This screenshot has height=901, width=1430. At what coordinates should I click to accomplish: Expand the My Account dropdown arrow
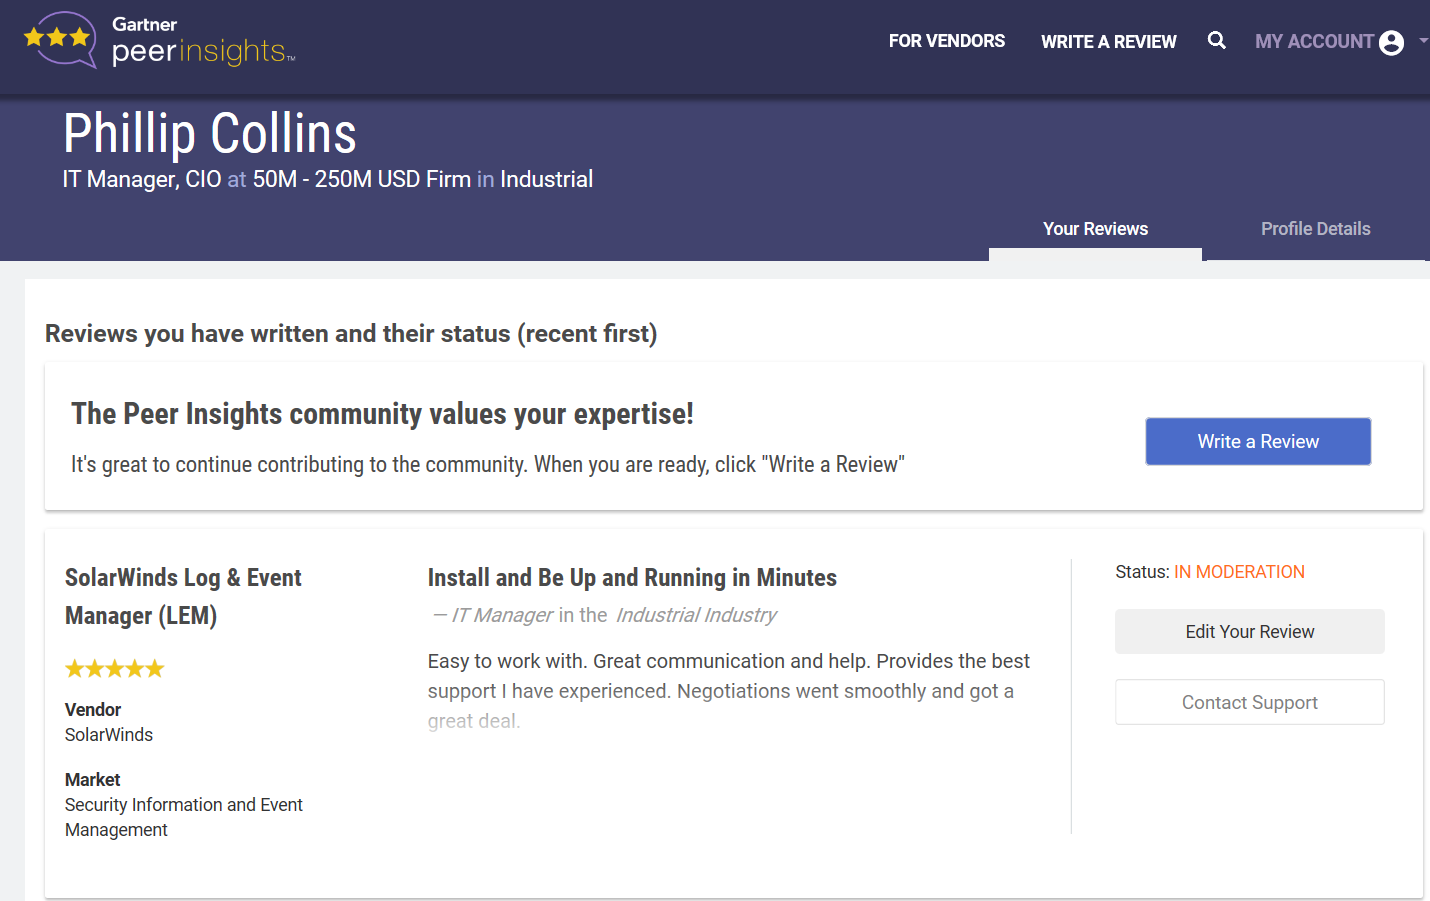(x=1423, y=41)
